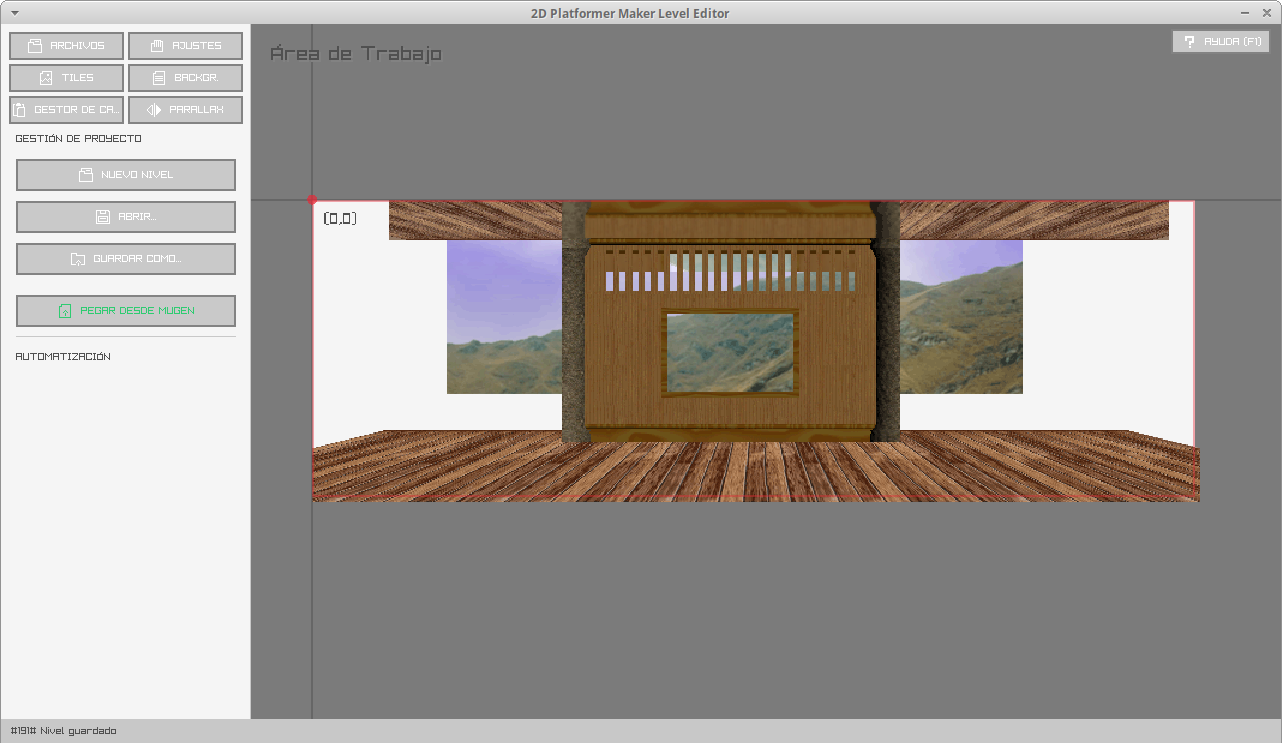This screenshot has height=743, width=1282.
Task: Click the "AUTOMATIZACIÓN" section label
Action: [x=63, y=357]
